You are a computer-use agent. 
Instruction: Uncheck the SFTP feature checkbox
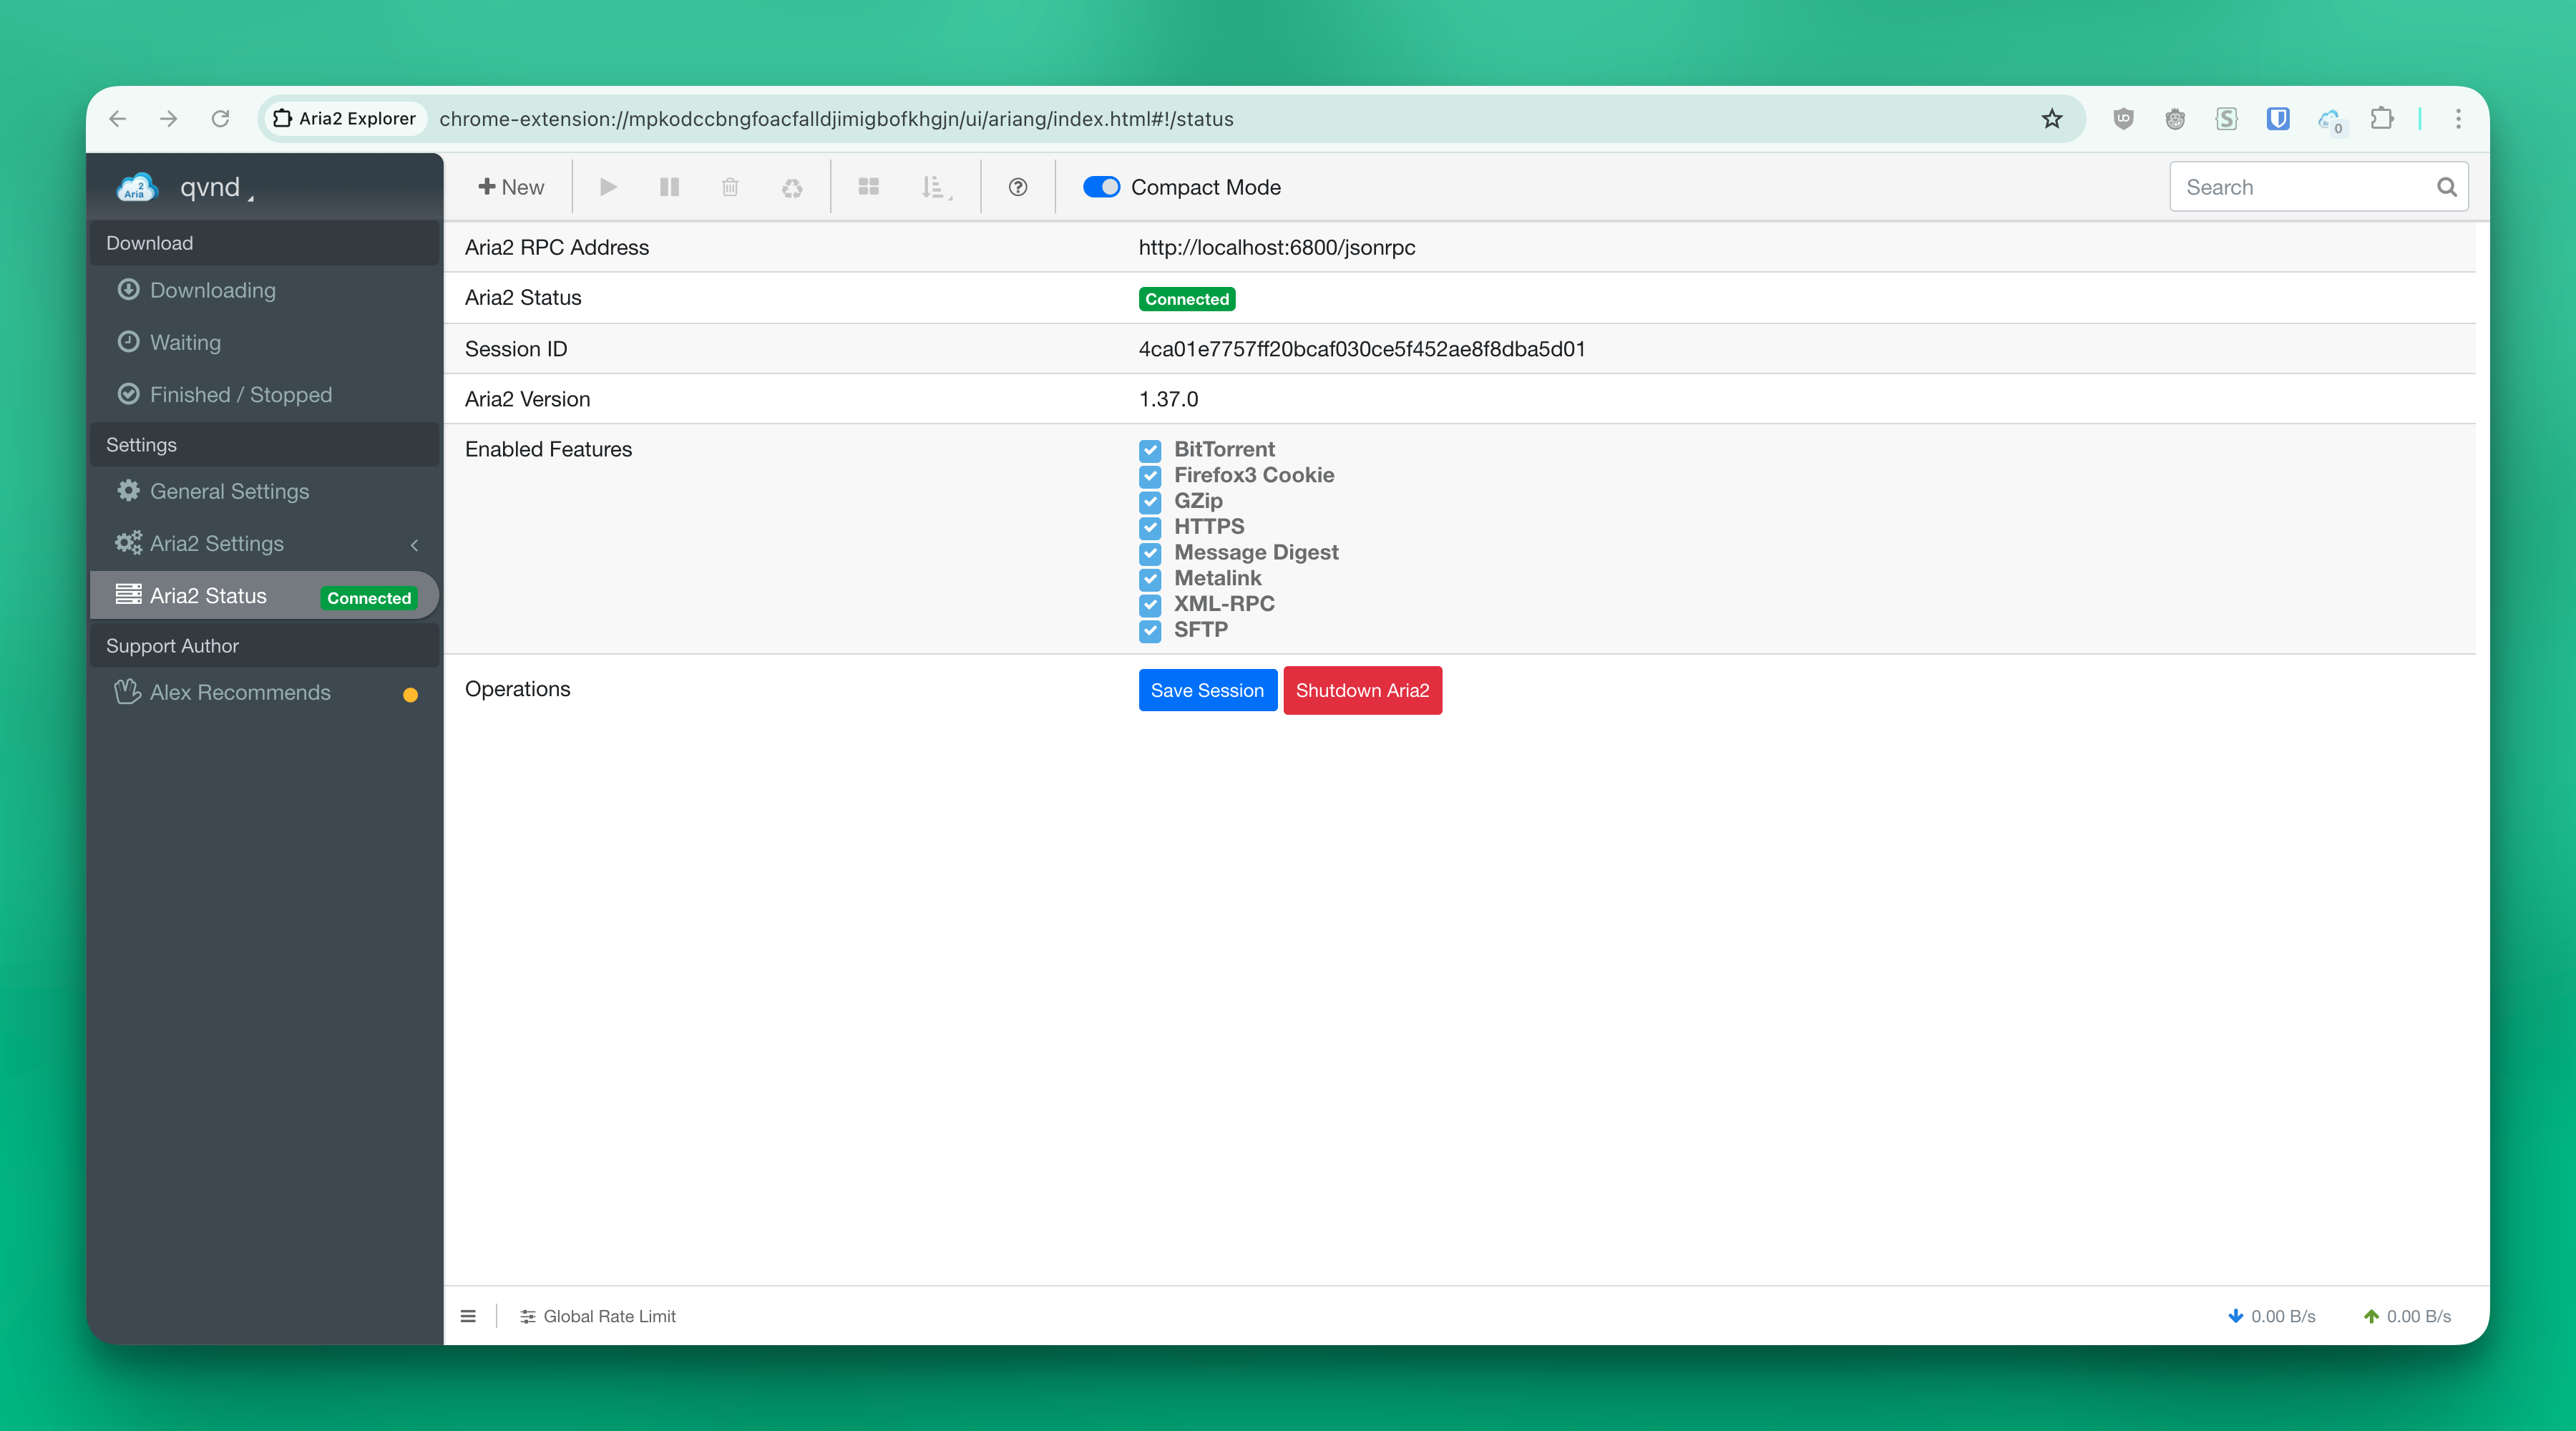[x=1150, y=630]
